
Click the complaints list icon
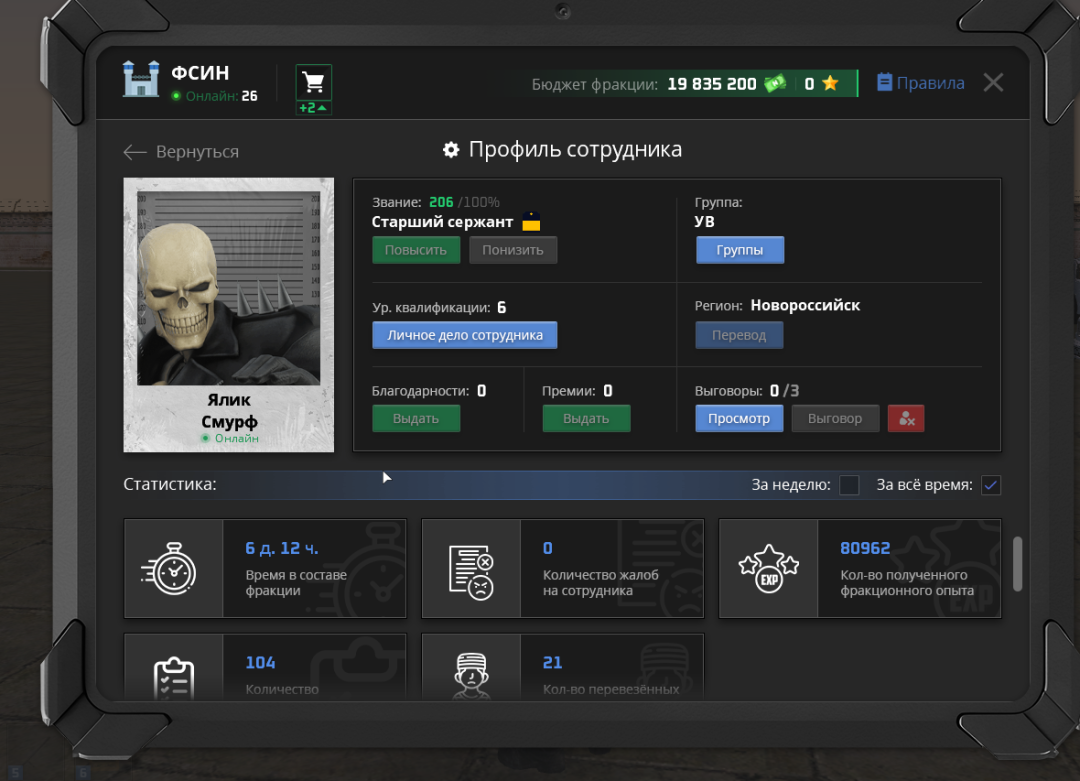point(470,569)
